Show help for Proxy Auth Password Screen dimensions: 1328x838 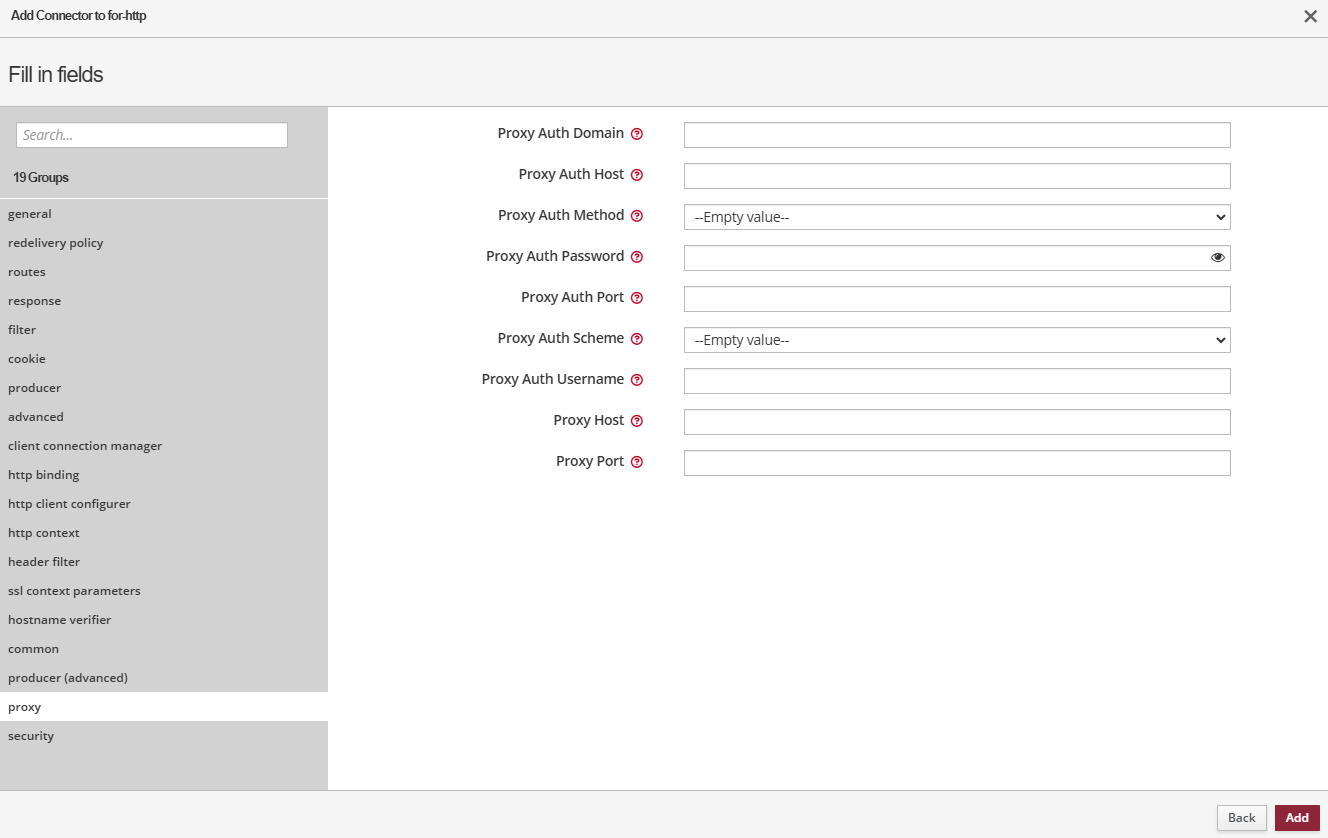click(x=637, y=257)
